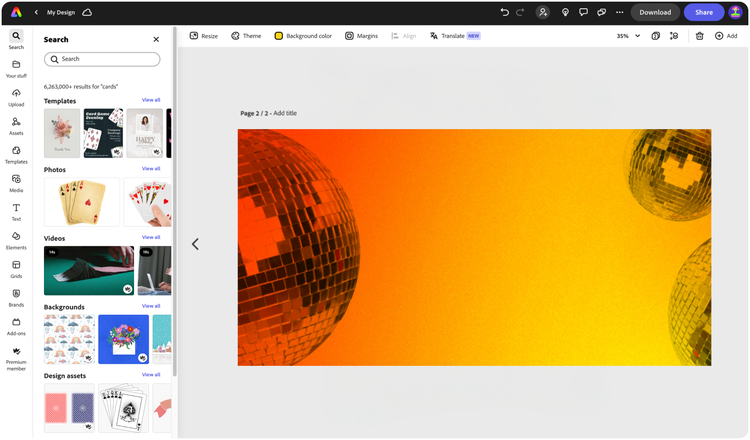The image size is (750, 440).
Task: Select the disco ball canvas image
Action: (474, 247)
